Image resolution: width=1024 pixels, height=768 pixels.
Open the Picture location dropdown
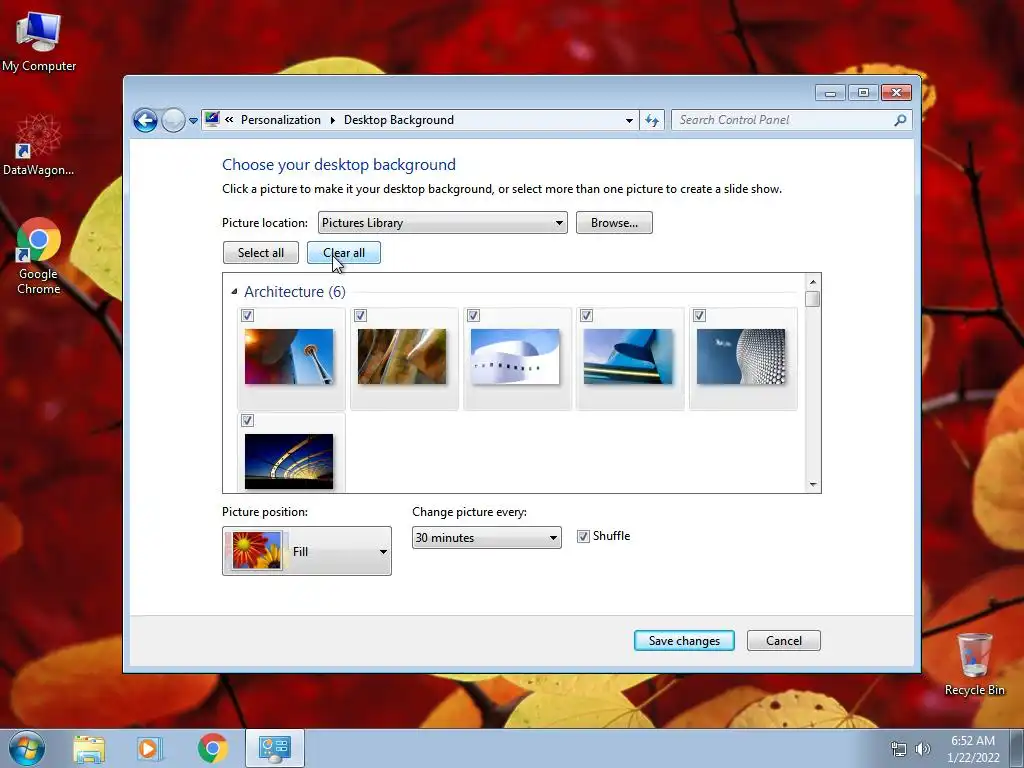click(x=443, y=223)
